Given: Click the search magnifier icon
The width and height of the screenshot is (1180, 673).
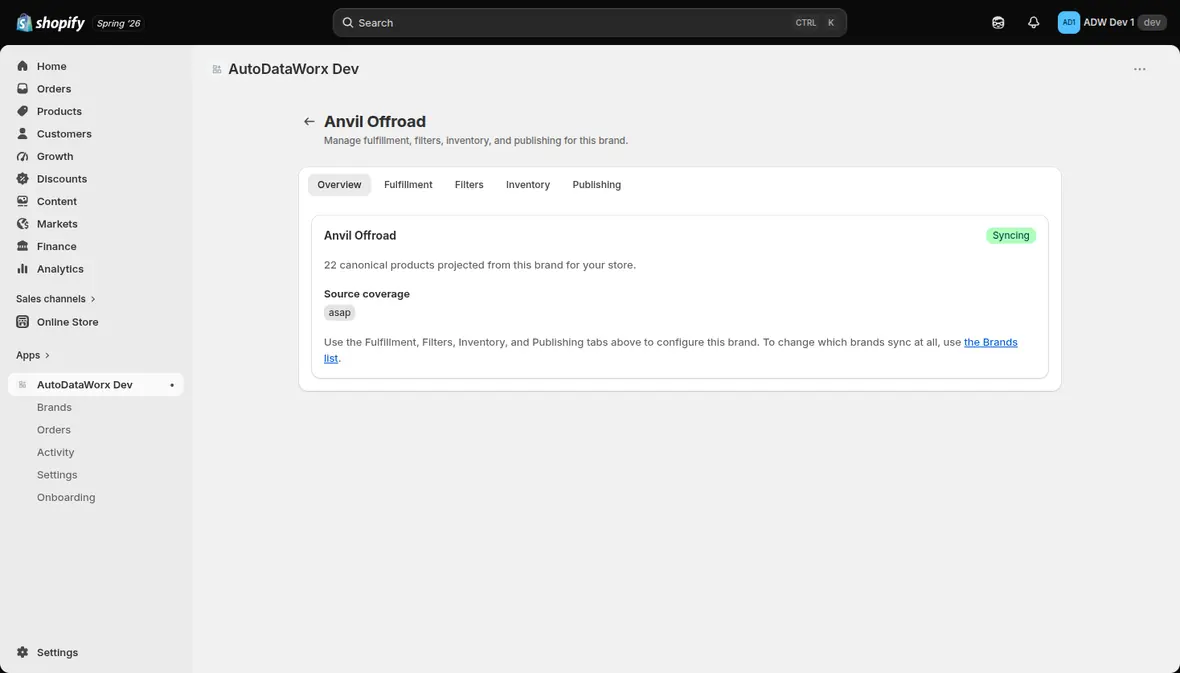Looking at the screenshot, I should [348, 23].
